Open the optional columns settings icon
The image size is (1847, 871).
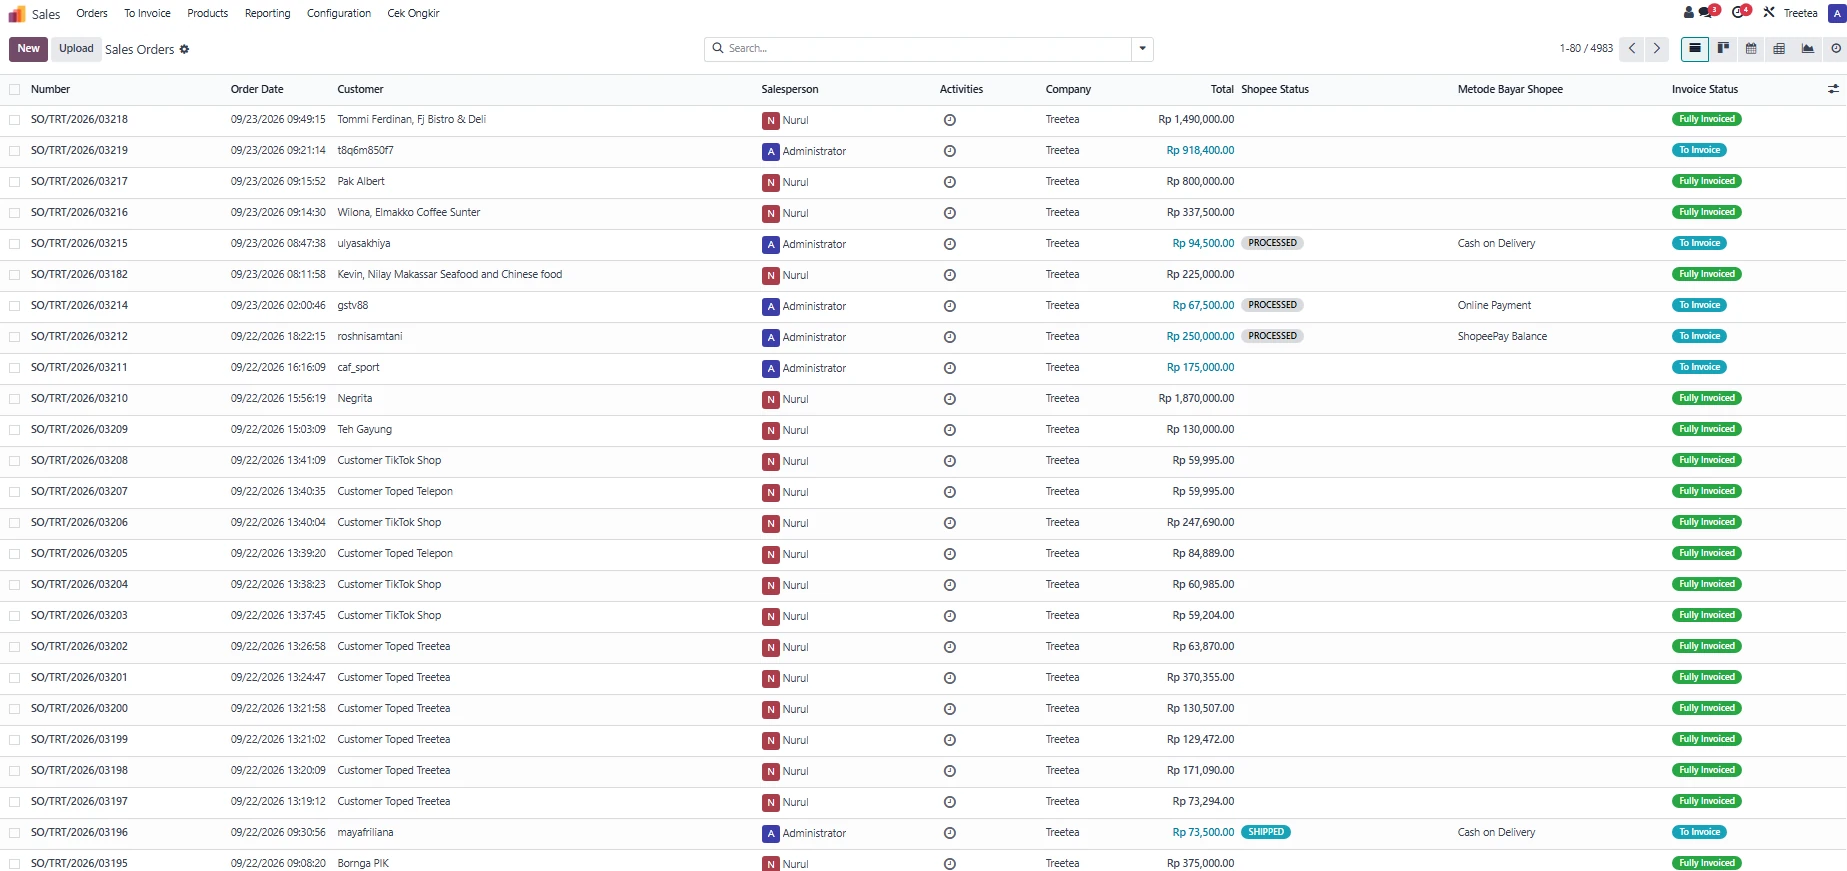tap(1833, 89)
